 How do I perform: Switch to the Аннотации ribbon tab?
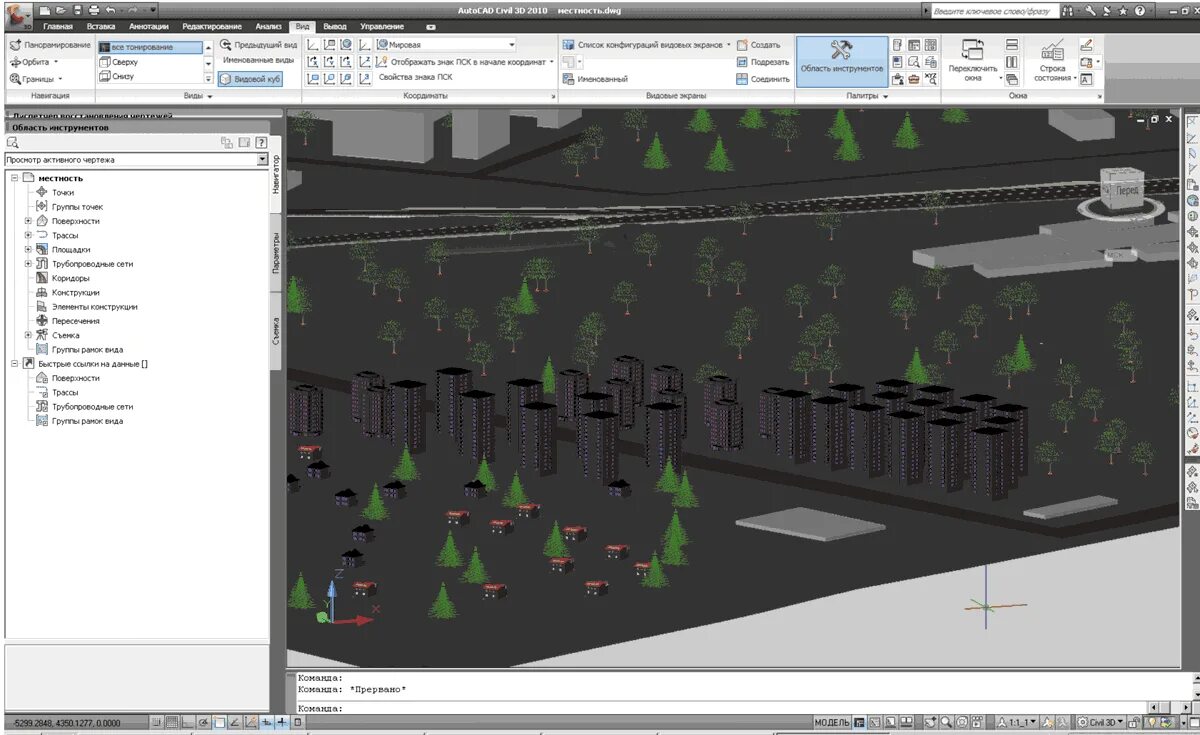click(149, 26)
